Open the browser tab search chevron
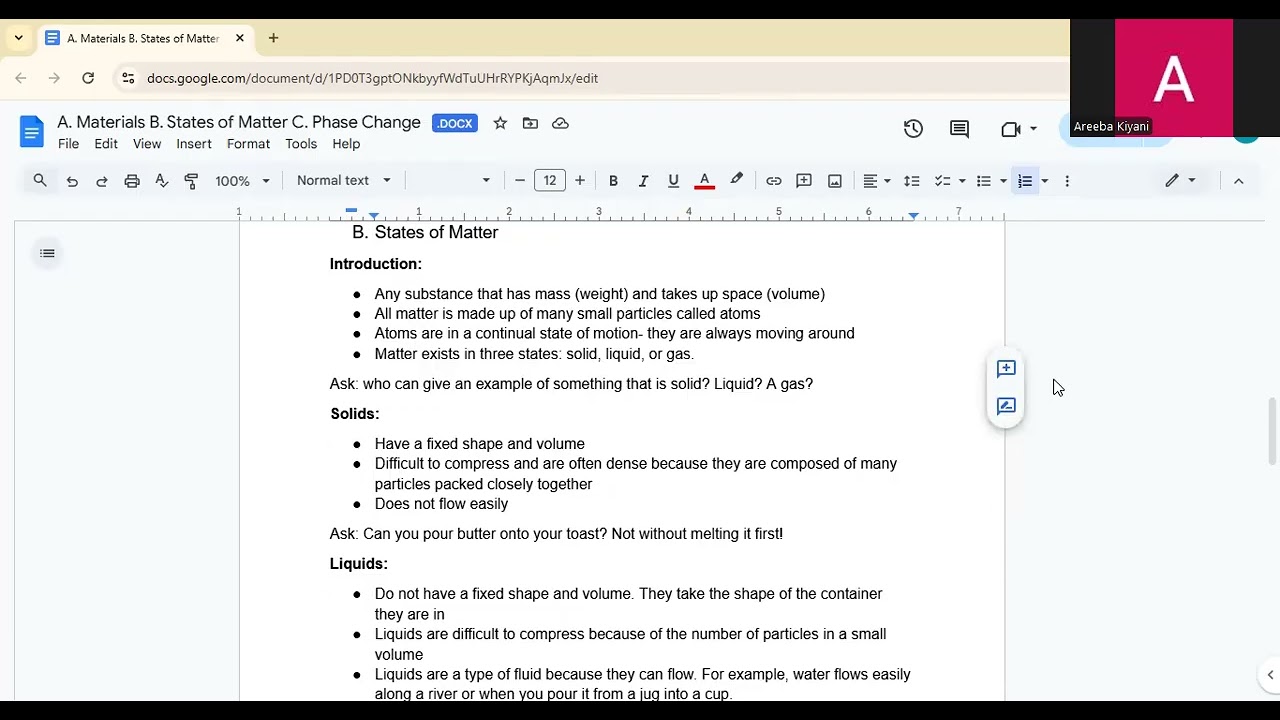 click(x=18, y=38)
